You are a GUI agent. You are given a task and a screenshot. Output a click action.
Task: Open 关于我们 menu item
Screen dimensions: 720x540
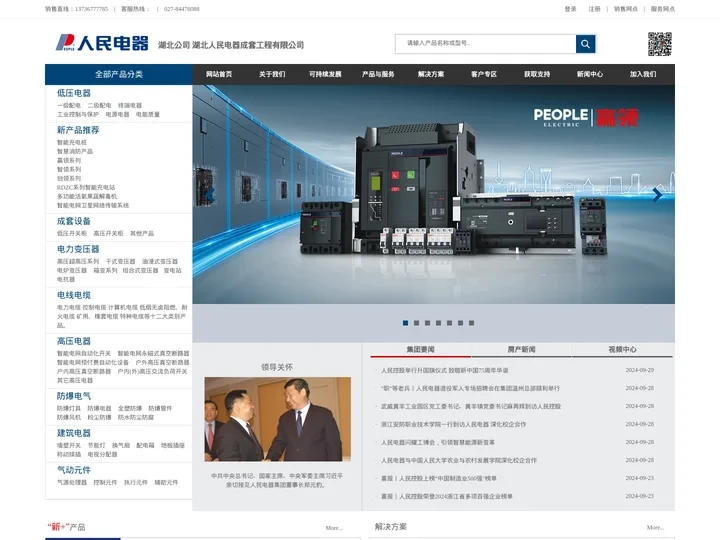pyautogui.click(x=272, y=74)
